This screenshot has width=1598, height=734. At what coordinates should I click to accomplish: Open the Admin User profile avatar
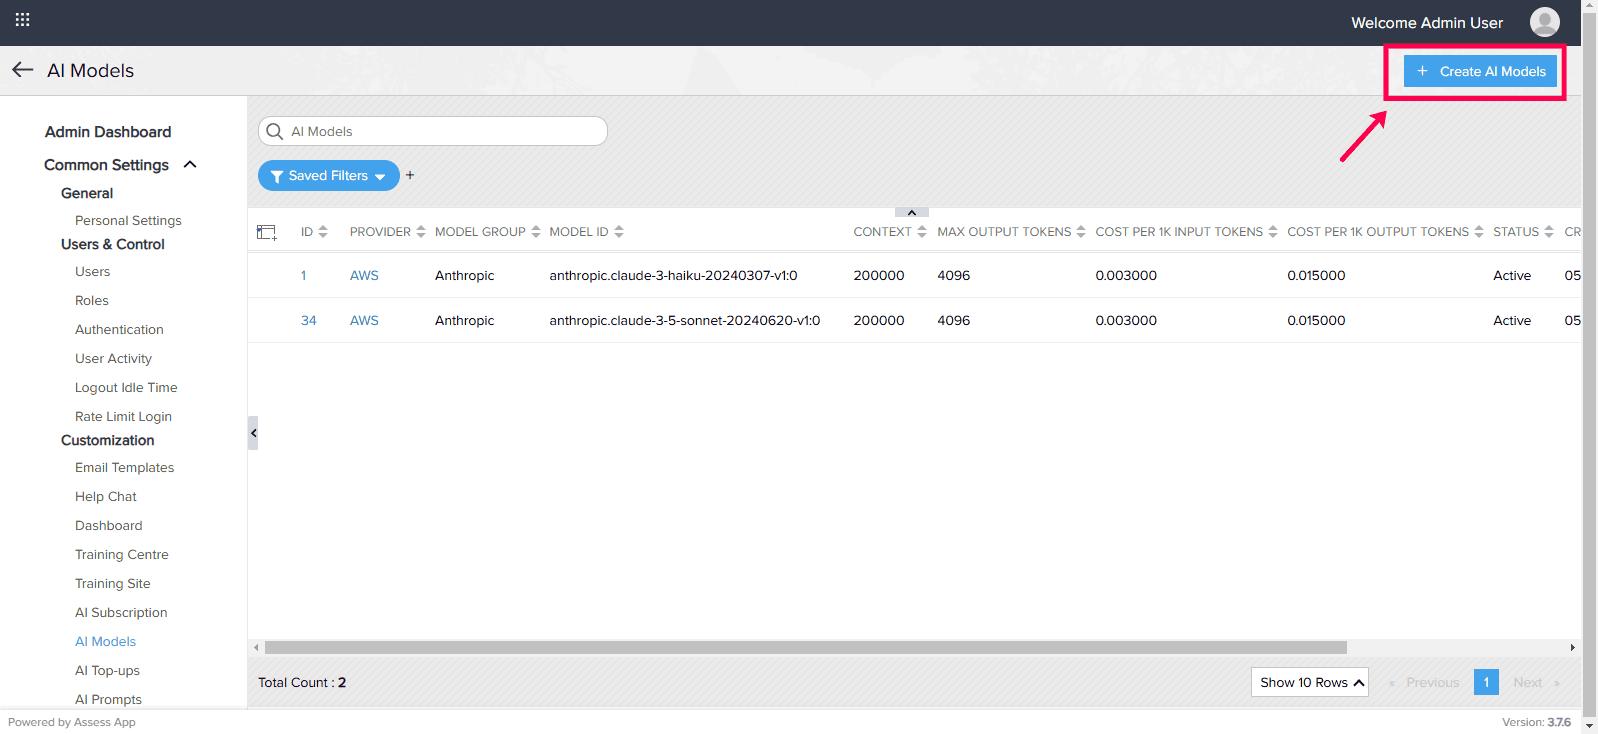(x=1544, y=22)
